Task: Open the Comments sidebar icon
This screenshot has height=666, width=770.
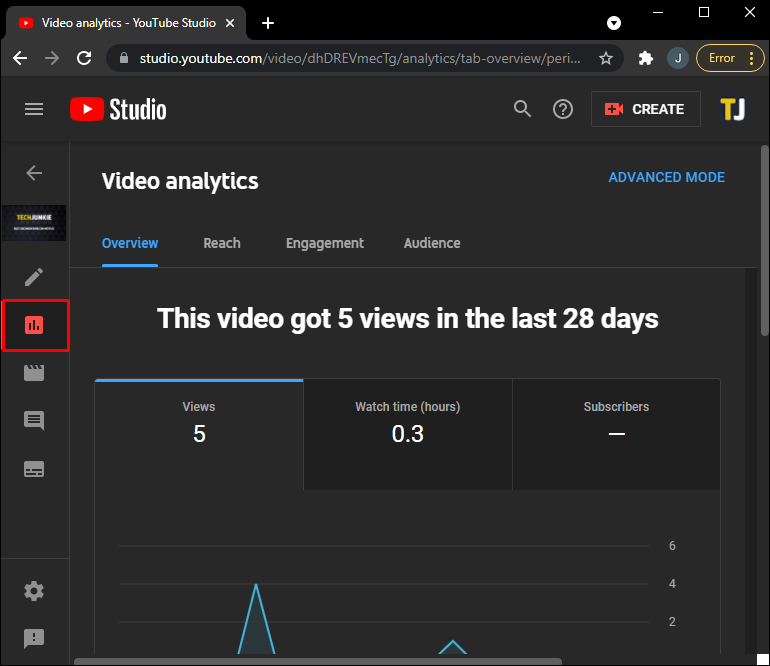Action: click(34, 421)
